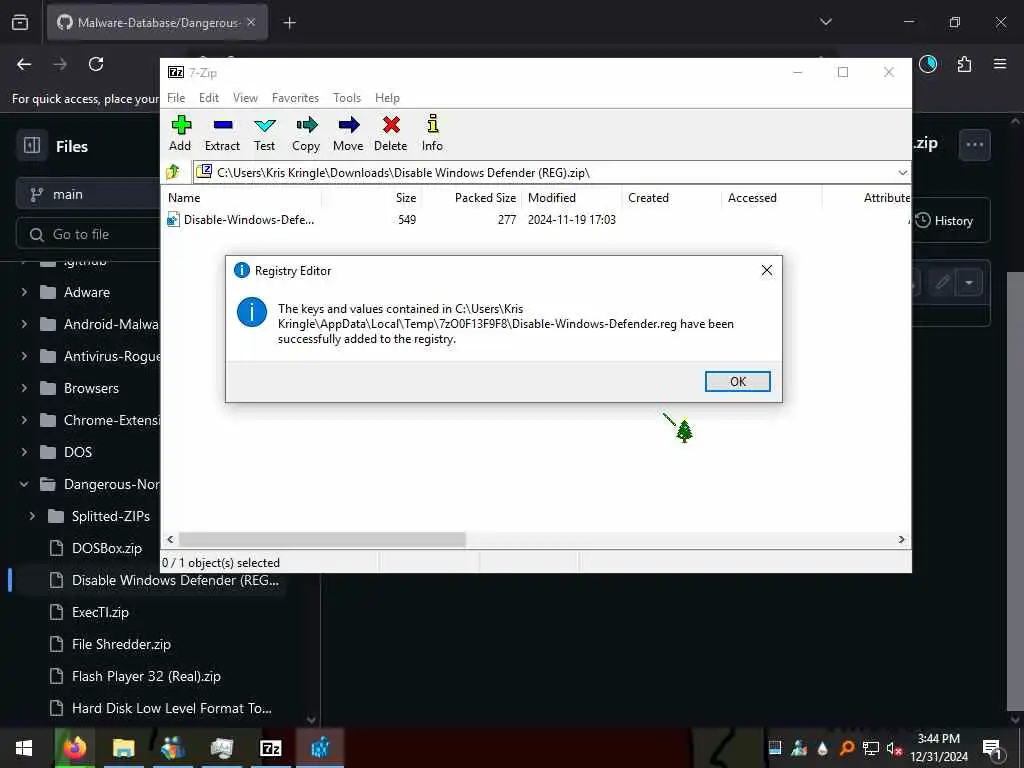Open File Shredder.zip in the tree

pyautogui.click(x=121, y=644)
